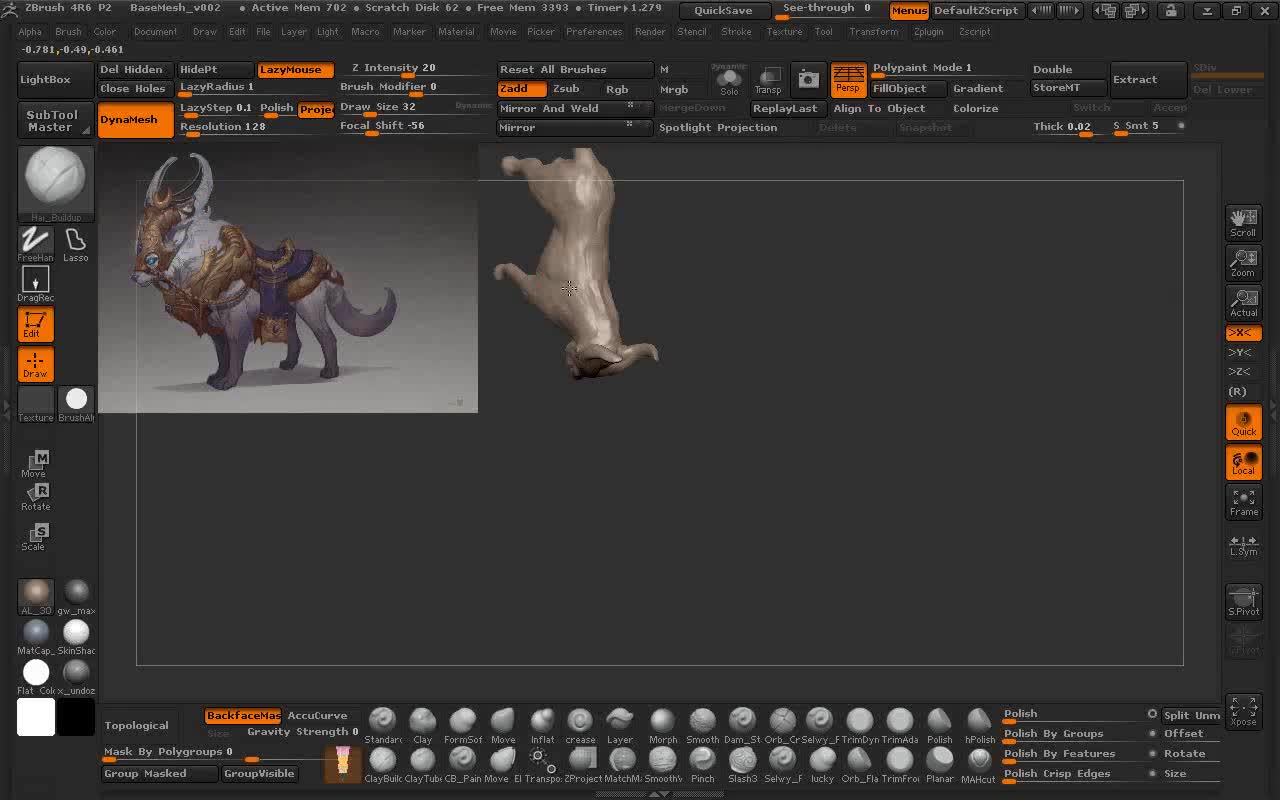Viewport: 1280px width, 800px height.
Task: Select the Planar brush
Action: [x=940, y=765]
